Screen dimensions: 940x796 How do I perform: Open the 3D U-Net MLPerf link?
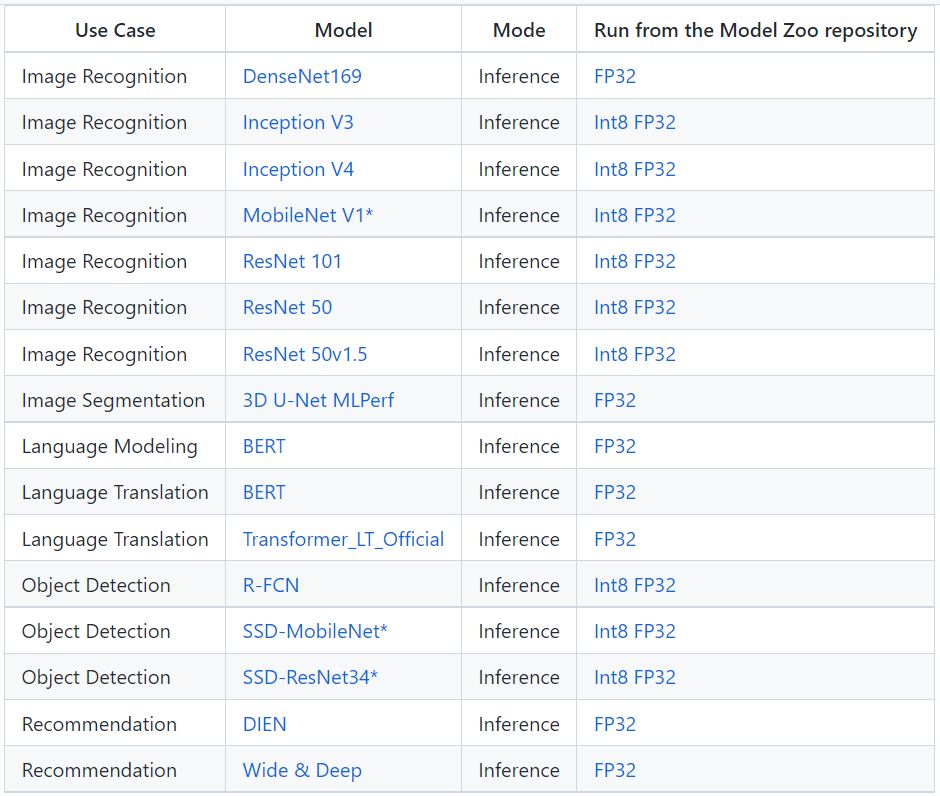click(318, 400)
